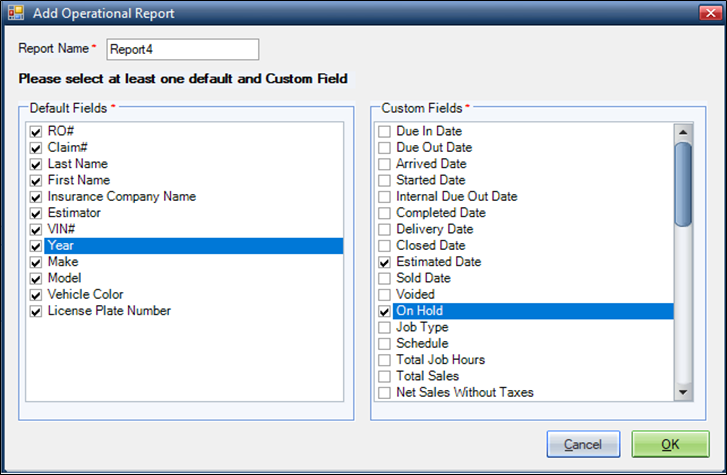Close the Add Operational Report dialog
727x475 pixels.
(710, 13)
